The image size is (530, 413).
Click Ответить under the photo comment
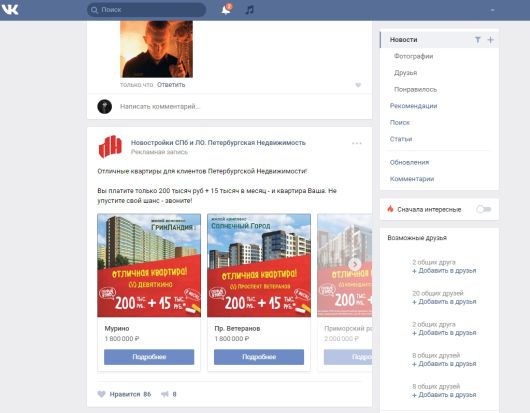coord(171,85)
